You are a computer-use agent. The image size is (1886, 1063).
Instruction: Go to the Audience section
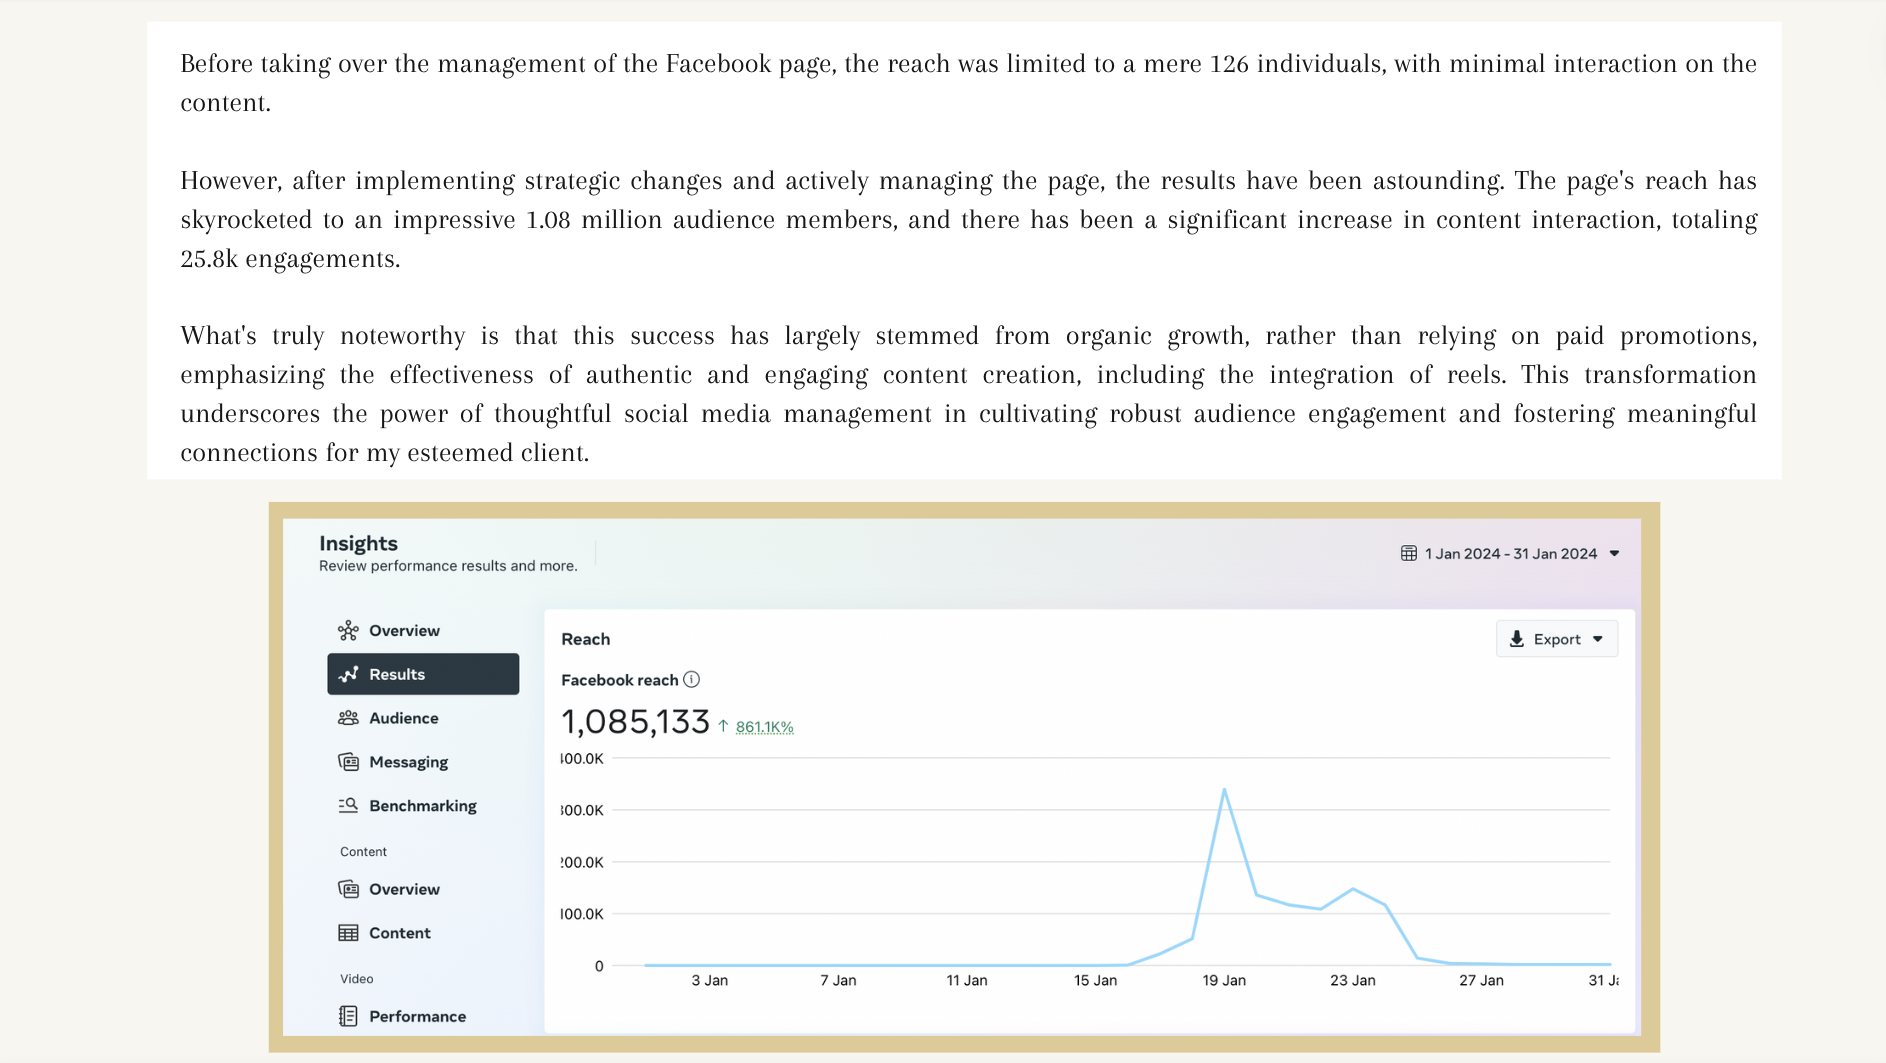[403, 718]
